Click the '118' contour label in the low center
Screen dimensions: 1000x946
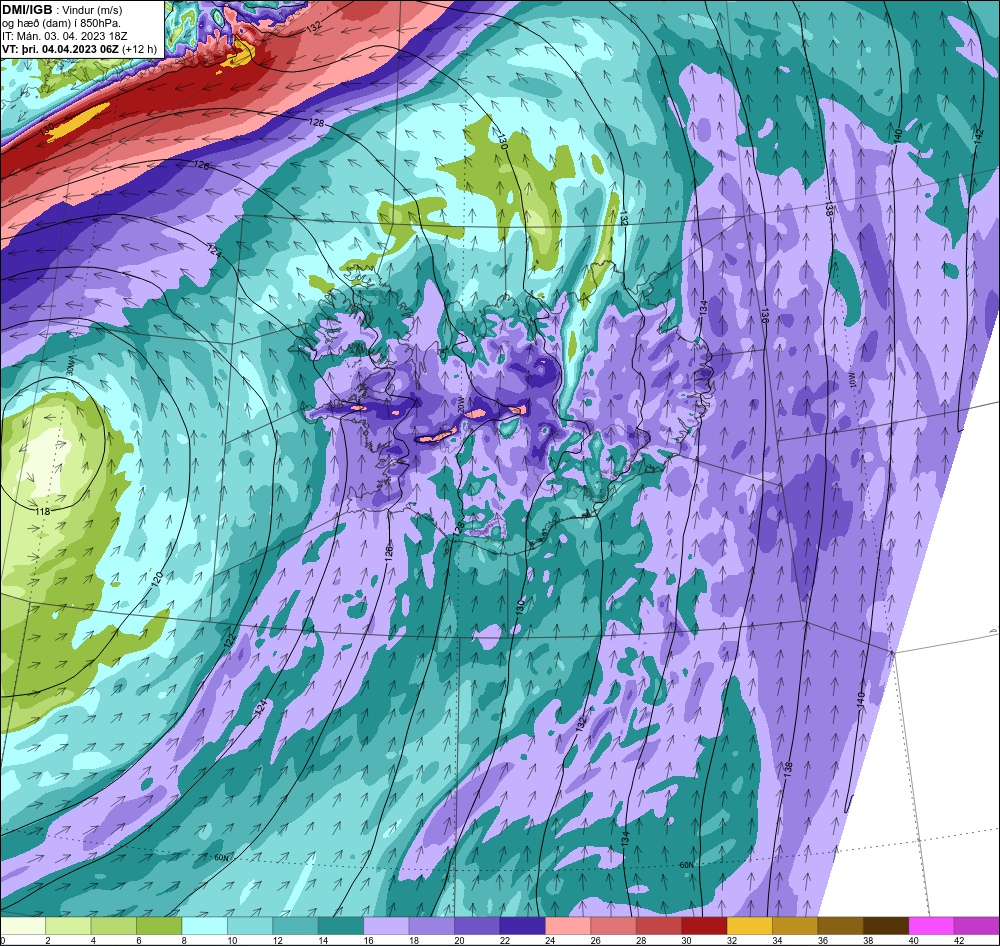pyautogui.click(x=42, y=512)
